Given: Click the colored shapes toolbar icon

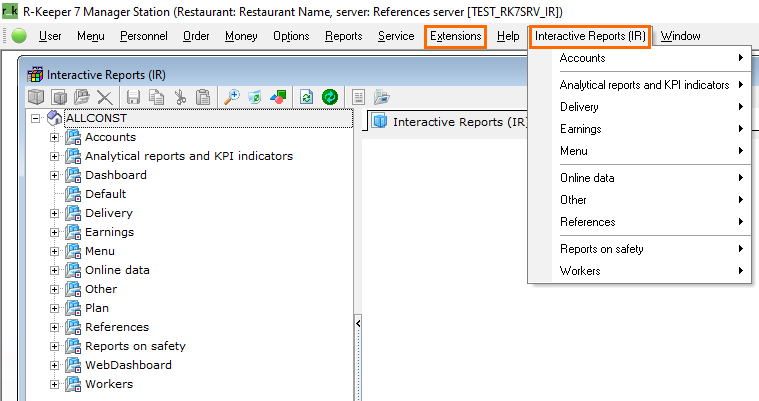Looking at the screenshot, I should tap(278, 97).
